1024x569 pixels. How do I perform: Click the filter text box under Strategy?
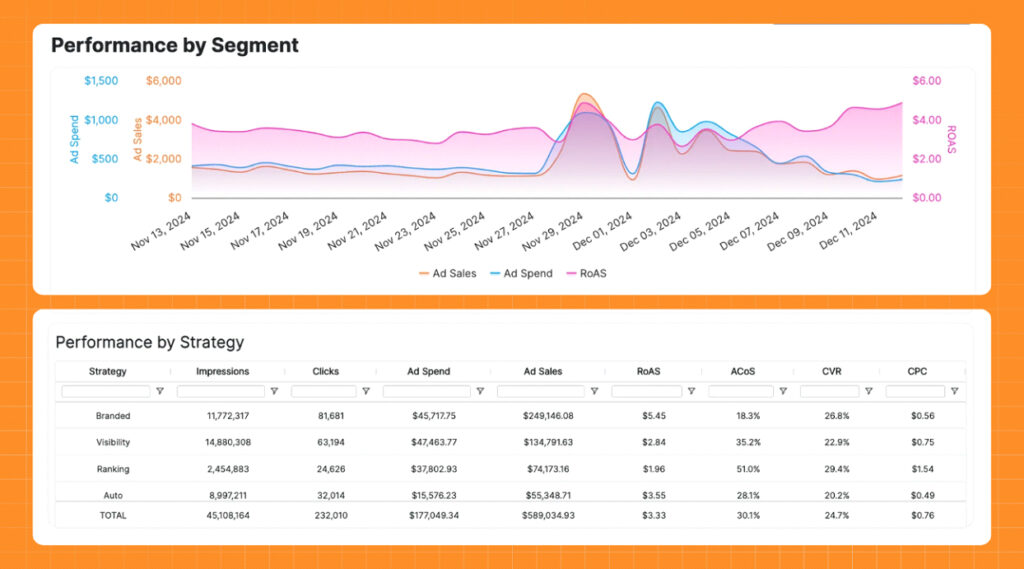(106, 392)
